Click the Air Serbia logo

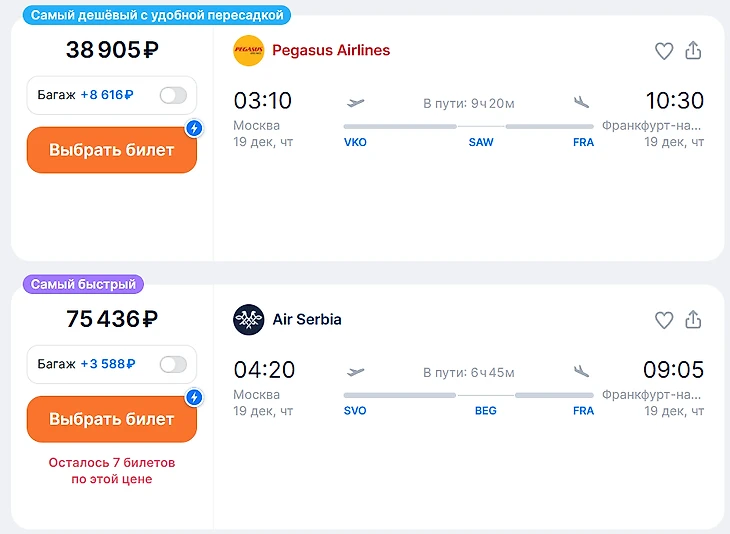pyautogui.click(x=248, y=320)
